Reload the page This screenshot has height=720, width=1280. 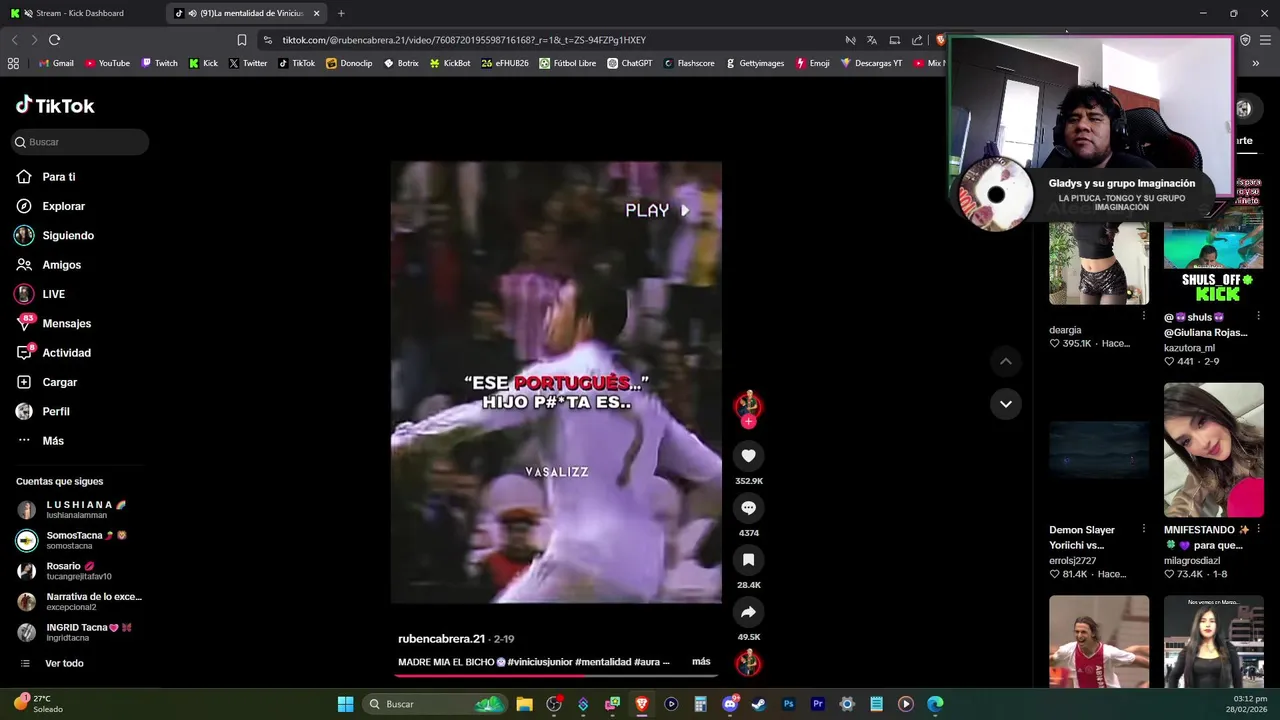point(54,40)
